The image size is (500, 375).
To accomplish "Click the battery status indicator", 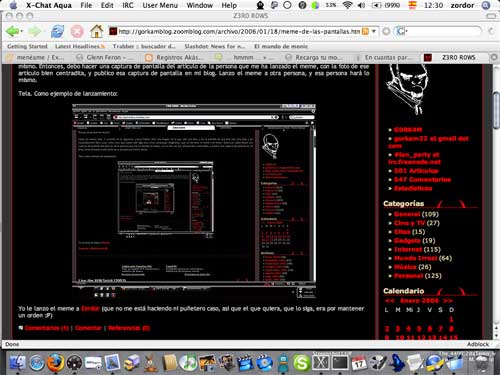I will click(x=386, y=5).
